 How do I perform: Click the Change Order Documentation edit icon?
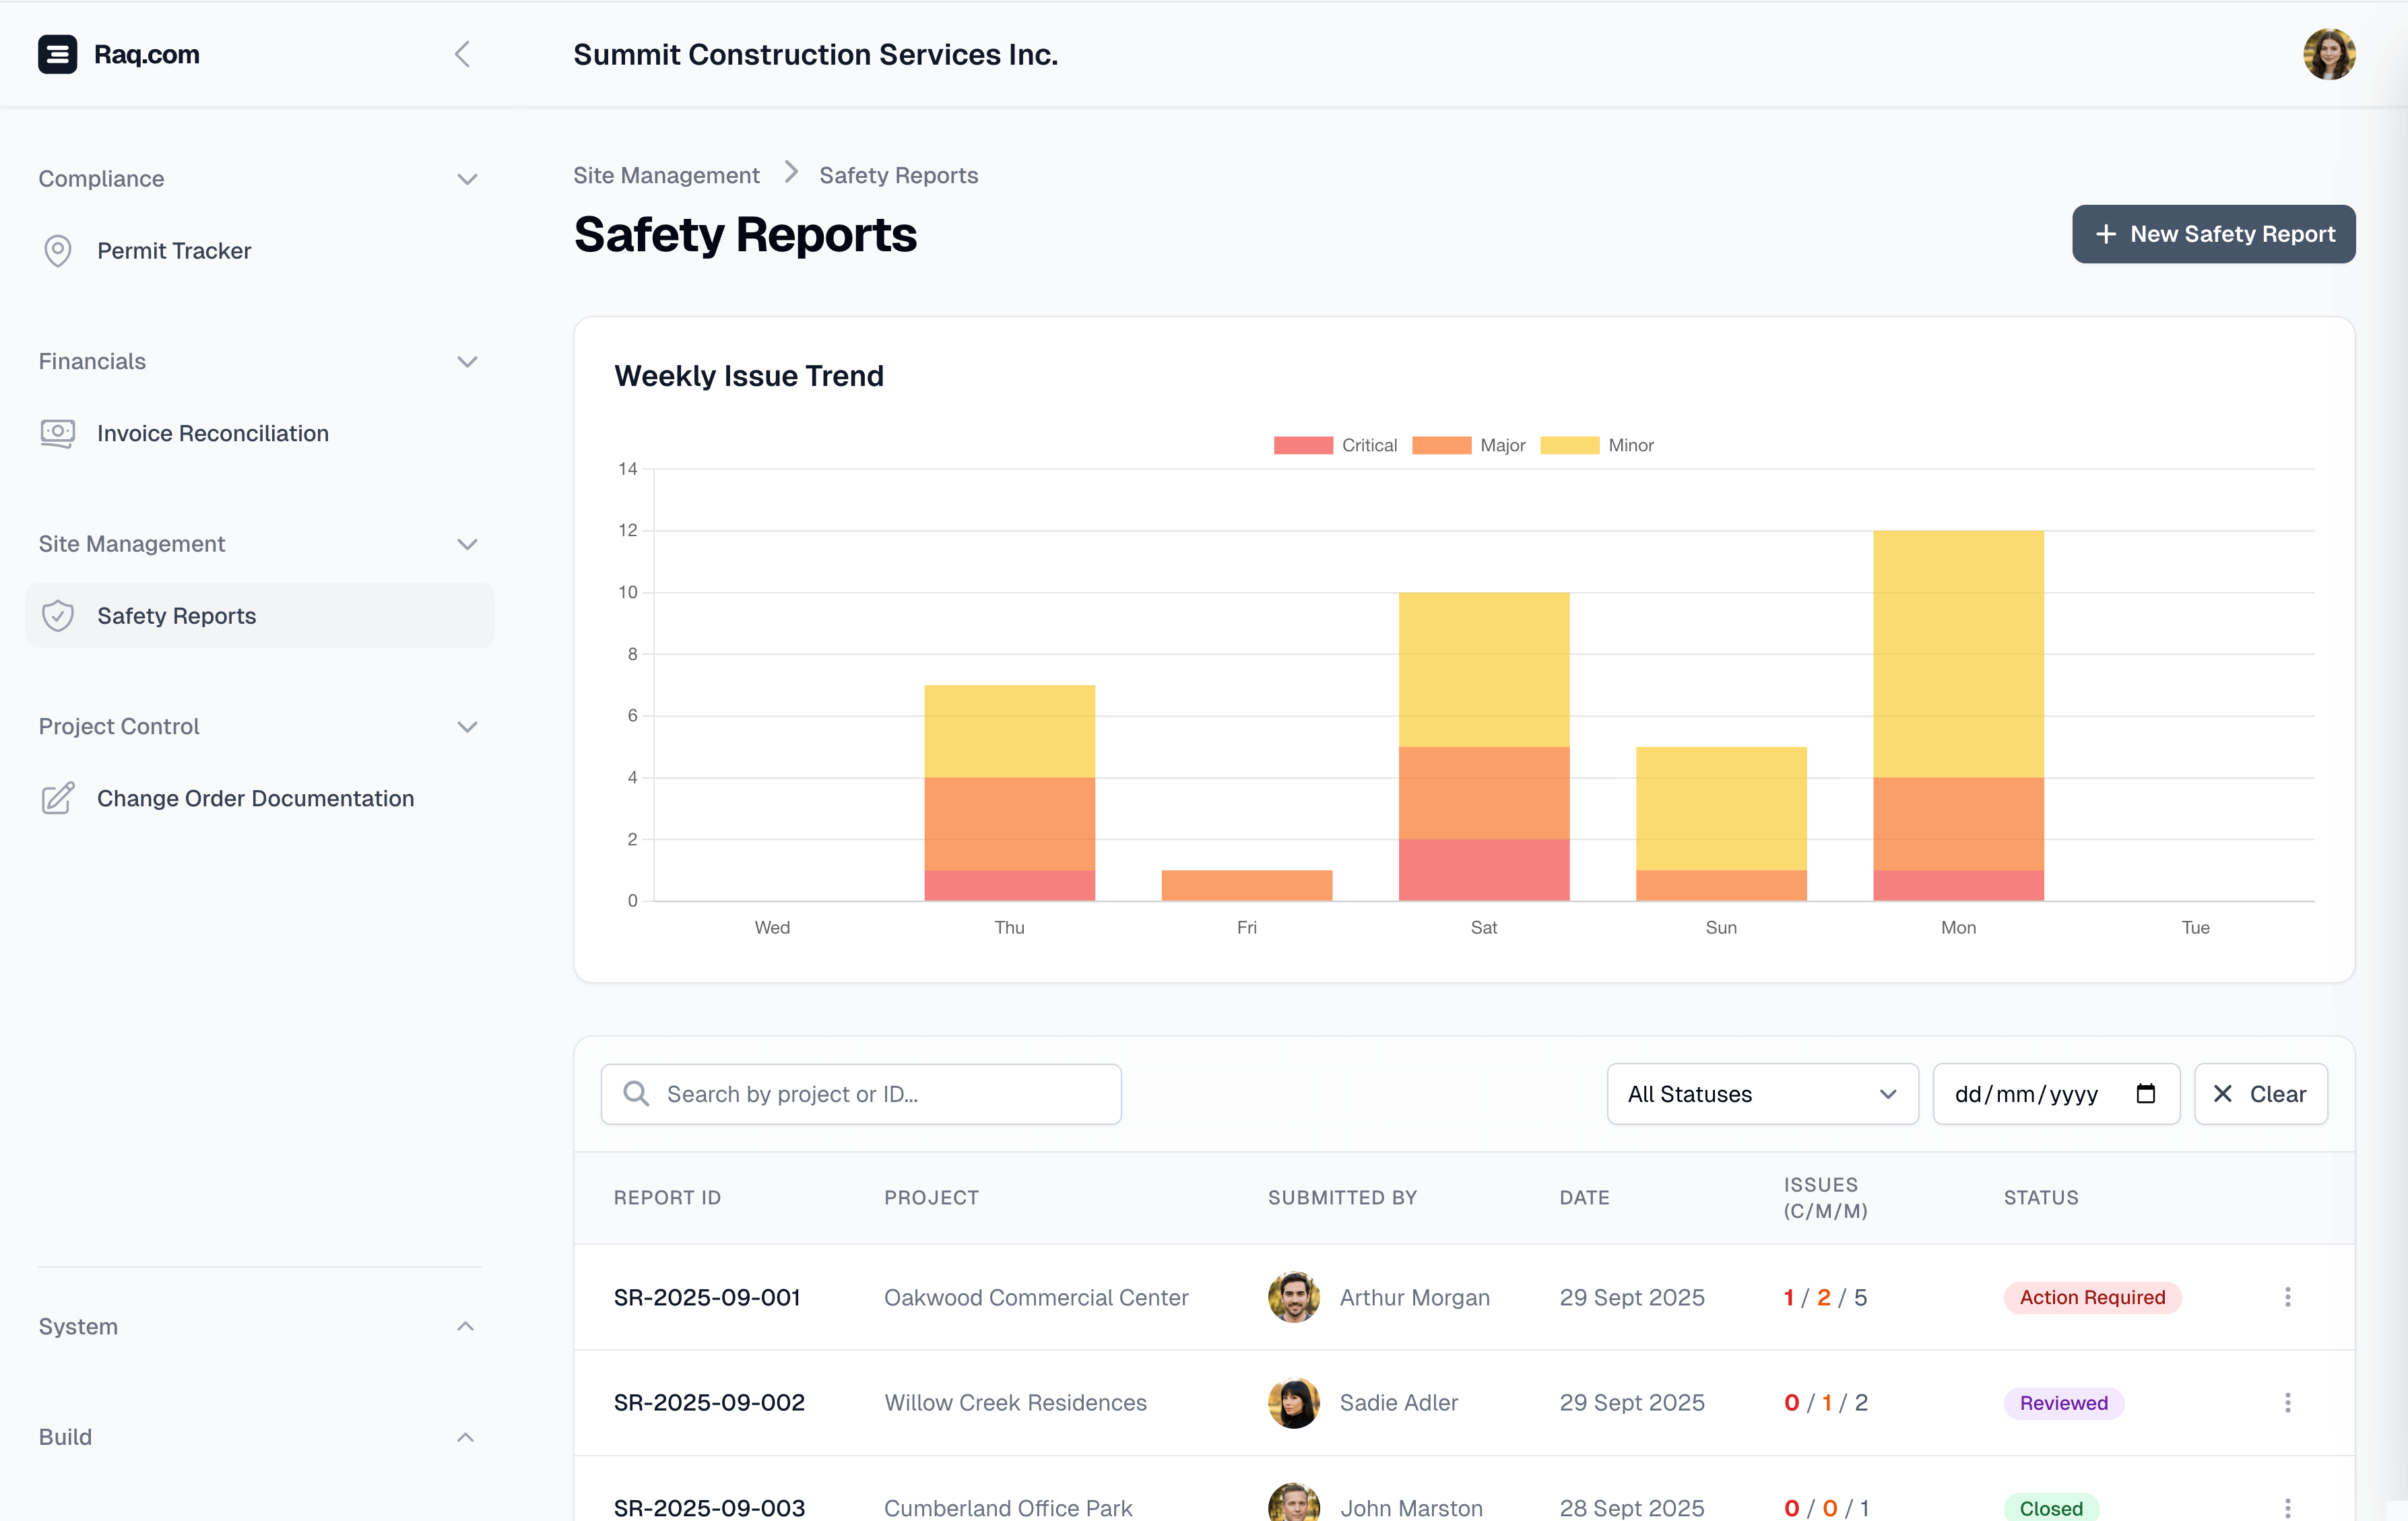(58, 798)
